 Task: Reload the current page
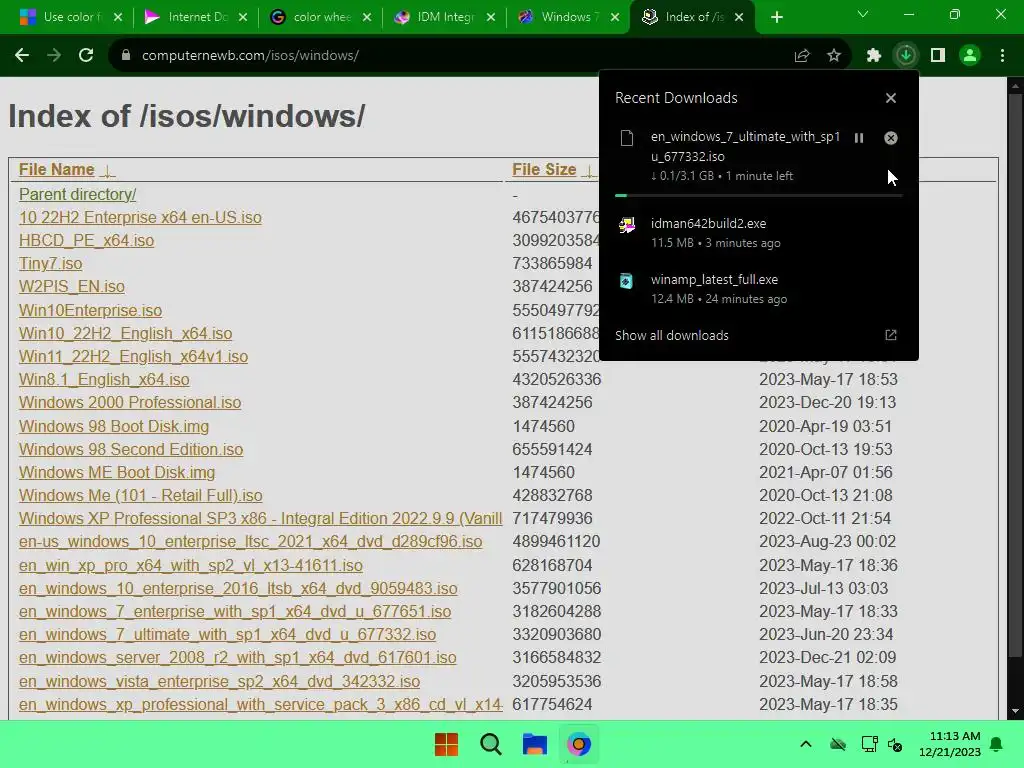[86, 56]
